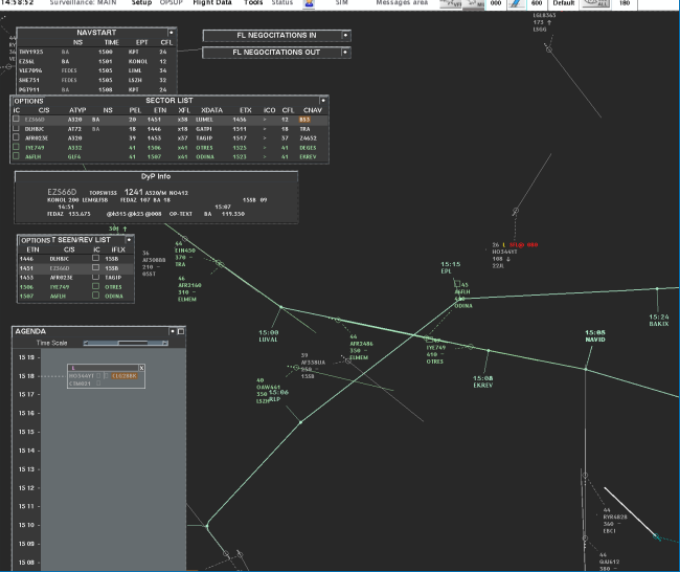Open the Tools menu

click(255, 4)
